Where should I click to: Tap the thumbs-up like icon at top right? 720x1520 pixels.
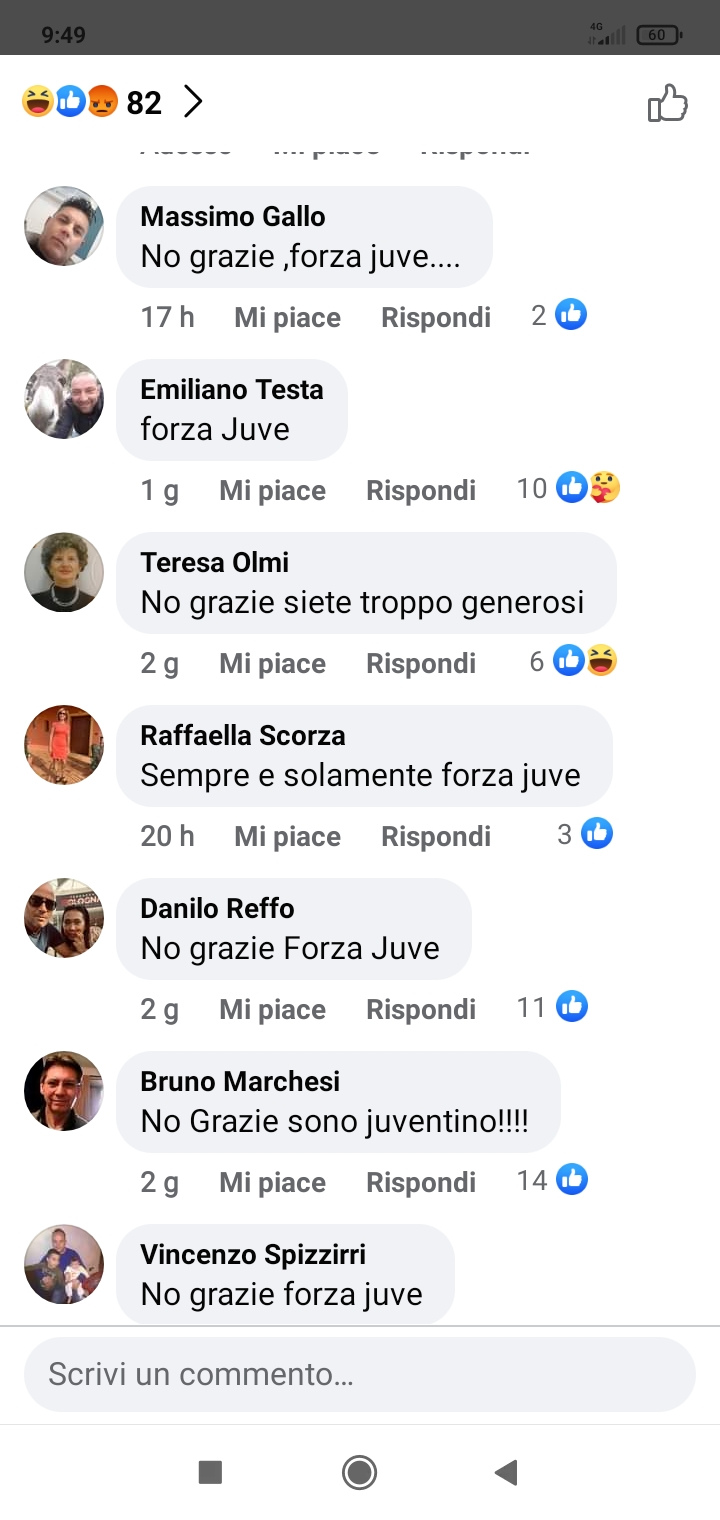tap(668, 102)
